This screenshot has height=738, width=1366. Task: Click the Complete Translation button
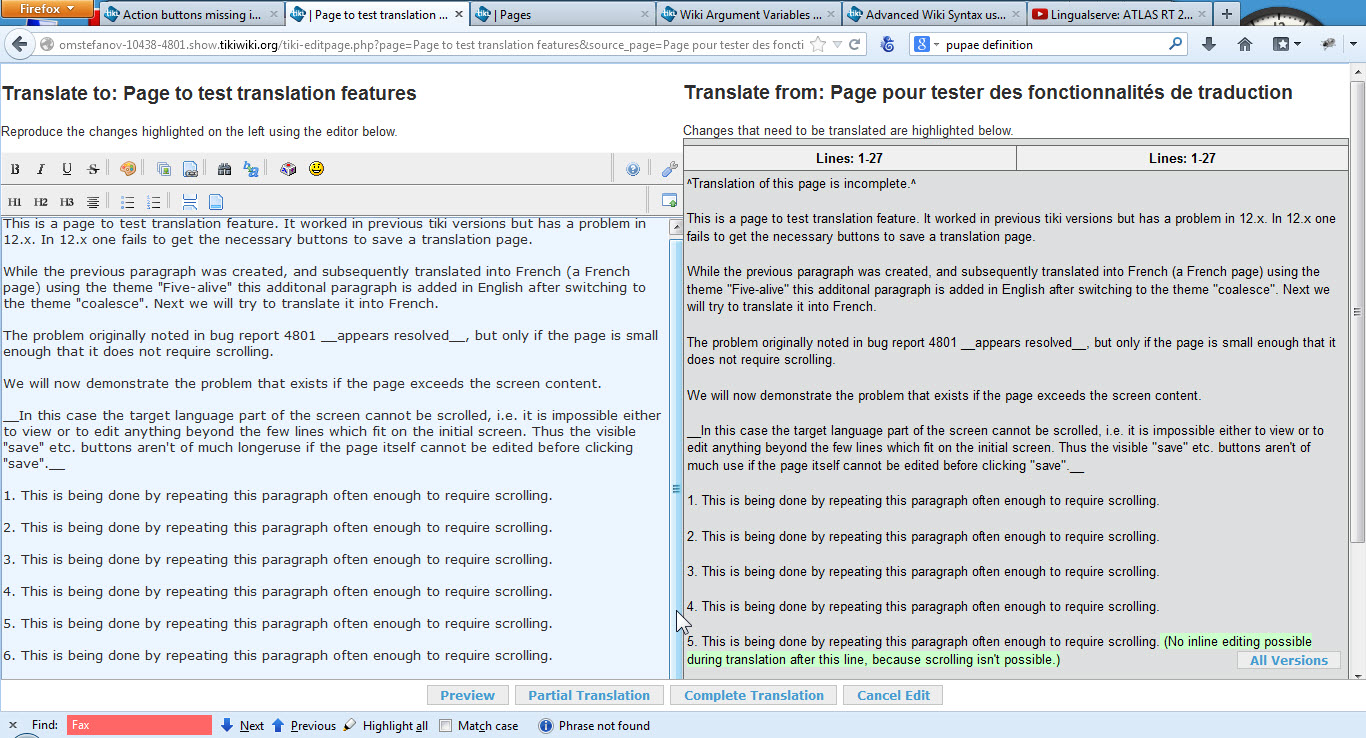pyautogui.click(x=754, y=695)
